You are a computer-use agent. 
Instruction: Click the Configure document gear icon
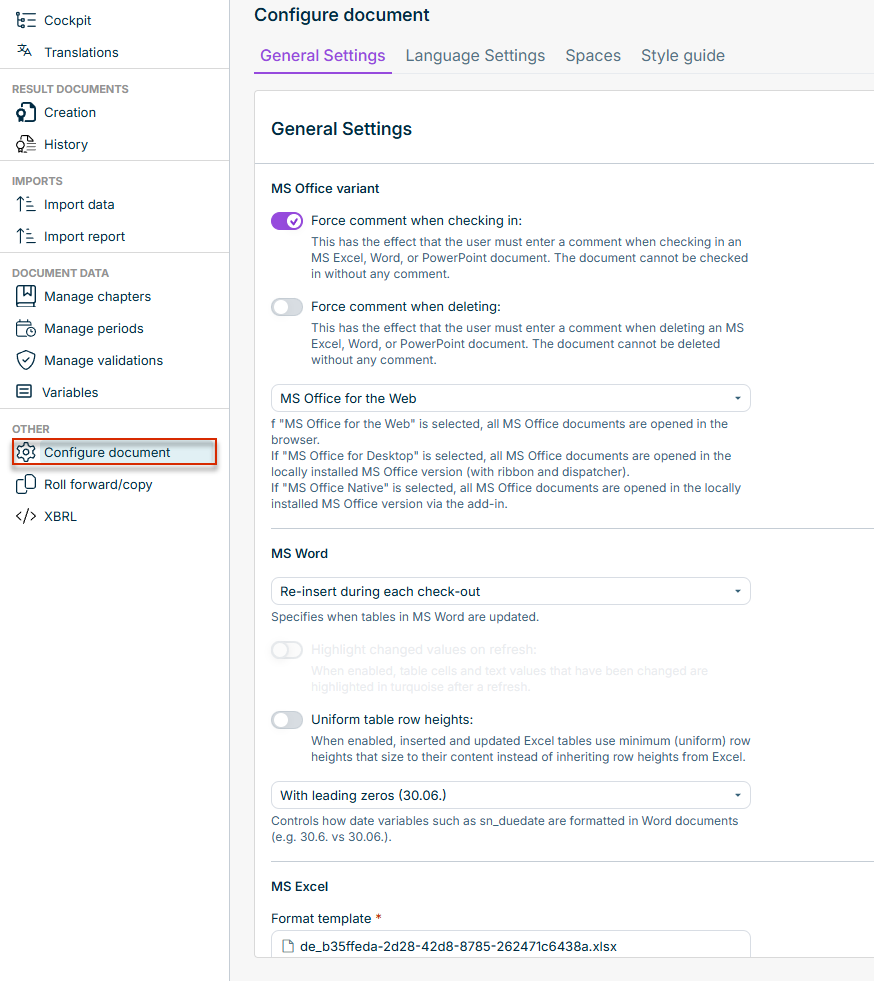[x=26, y=452]
